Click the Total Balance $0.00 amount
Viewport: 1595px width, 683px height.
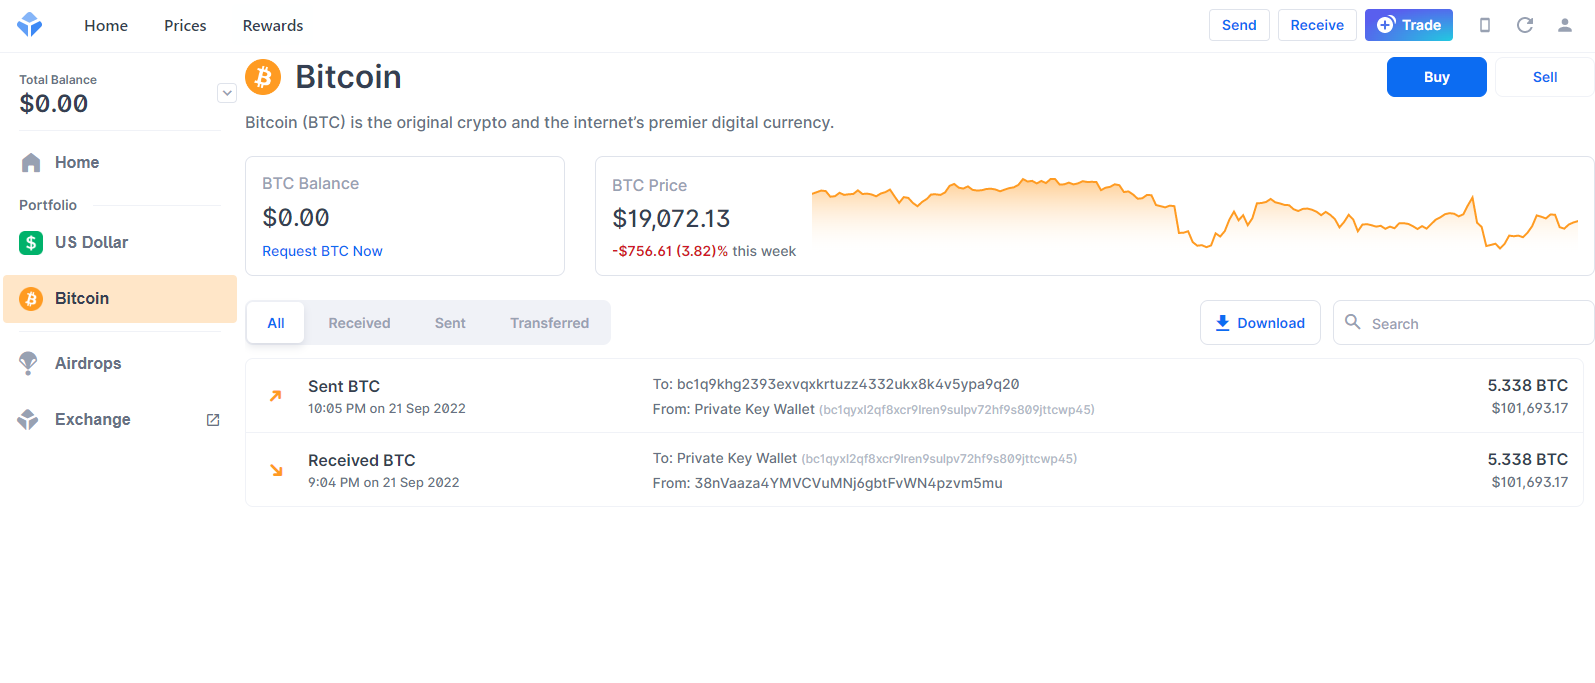pos(54,103)
